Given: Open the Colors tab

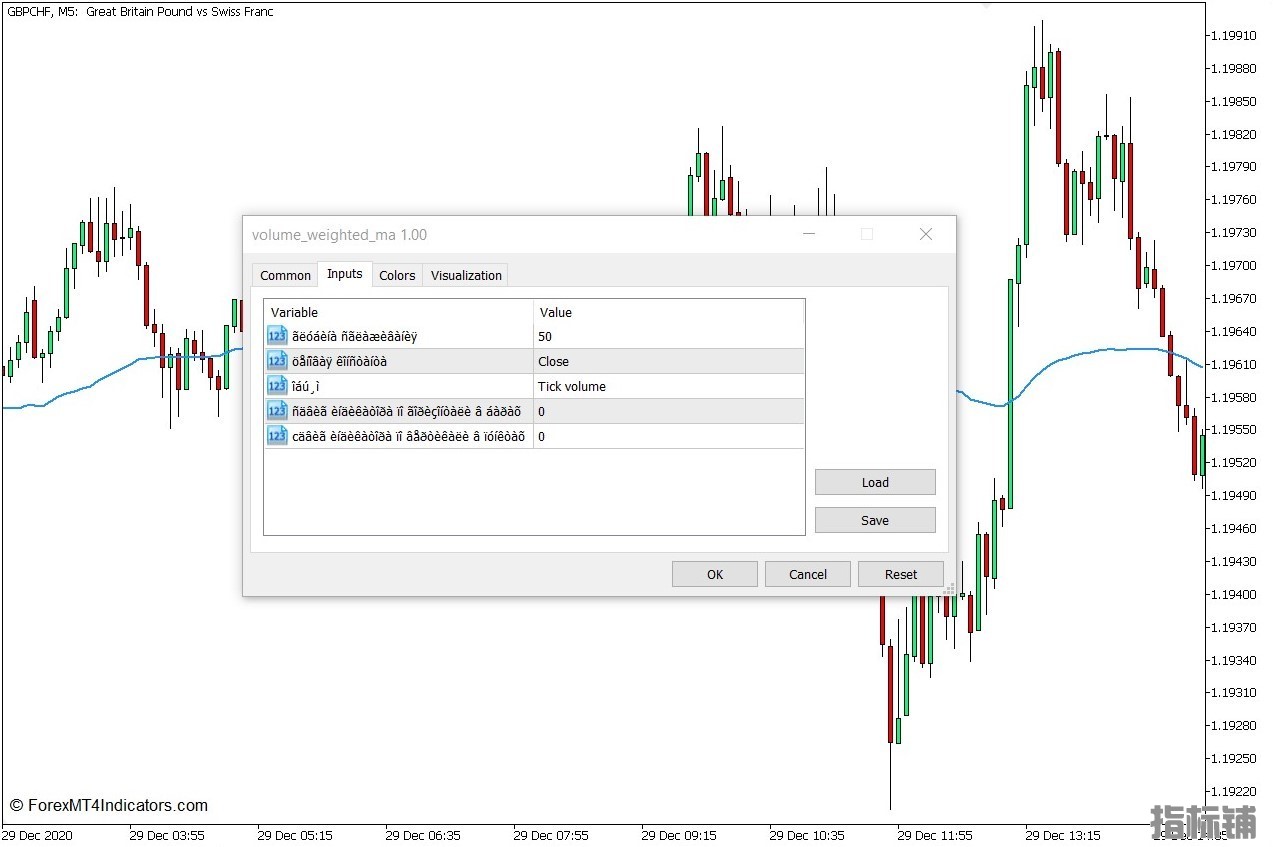Looking at the screenshot, I should [397, 275].
